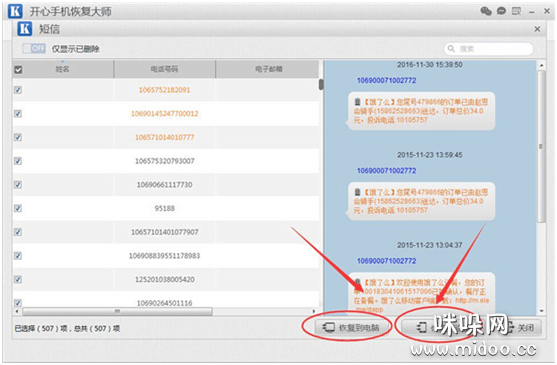The height and width of the screenshot is (365, 557).
Task: Select phone number 10690264501116
Action: tap(164, 303)
